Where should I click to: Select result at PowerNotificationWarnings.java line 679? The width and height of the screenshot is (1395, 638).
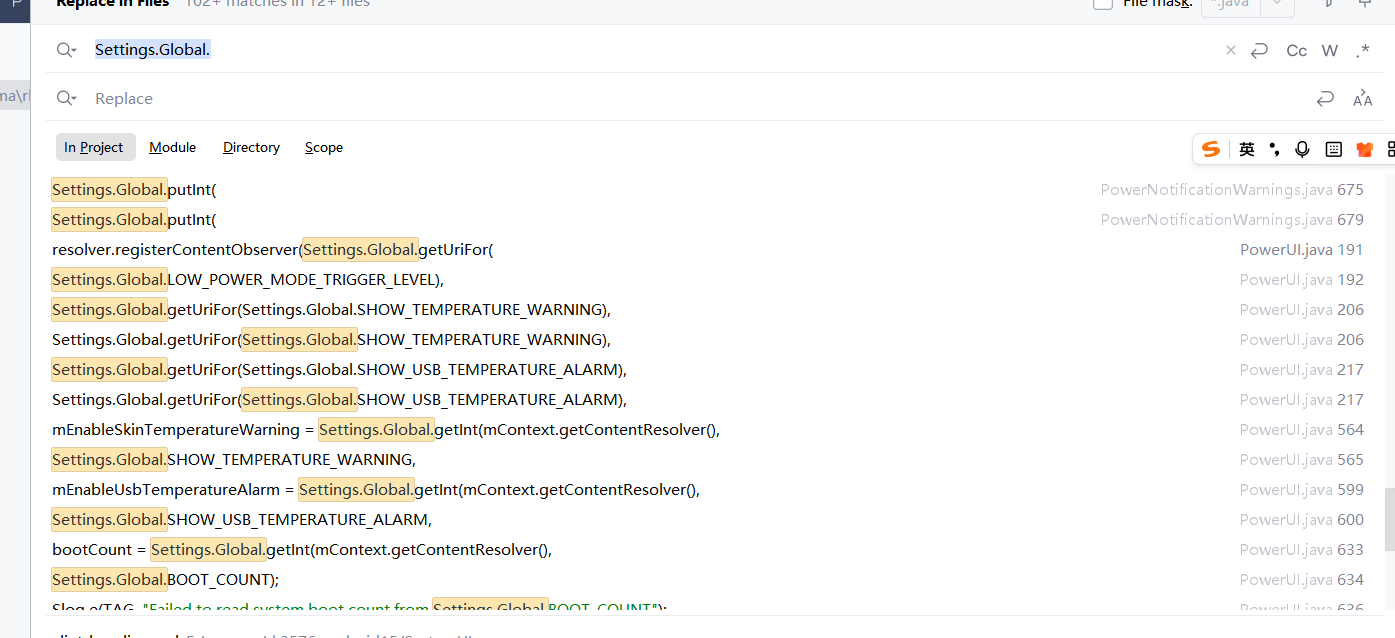click(x=708, y=219)
